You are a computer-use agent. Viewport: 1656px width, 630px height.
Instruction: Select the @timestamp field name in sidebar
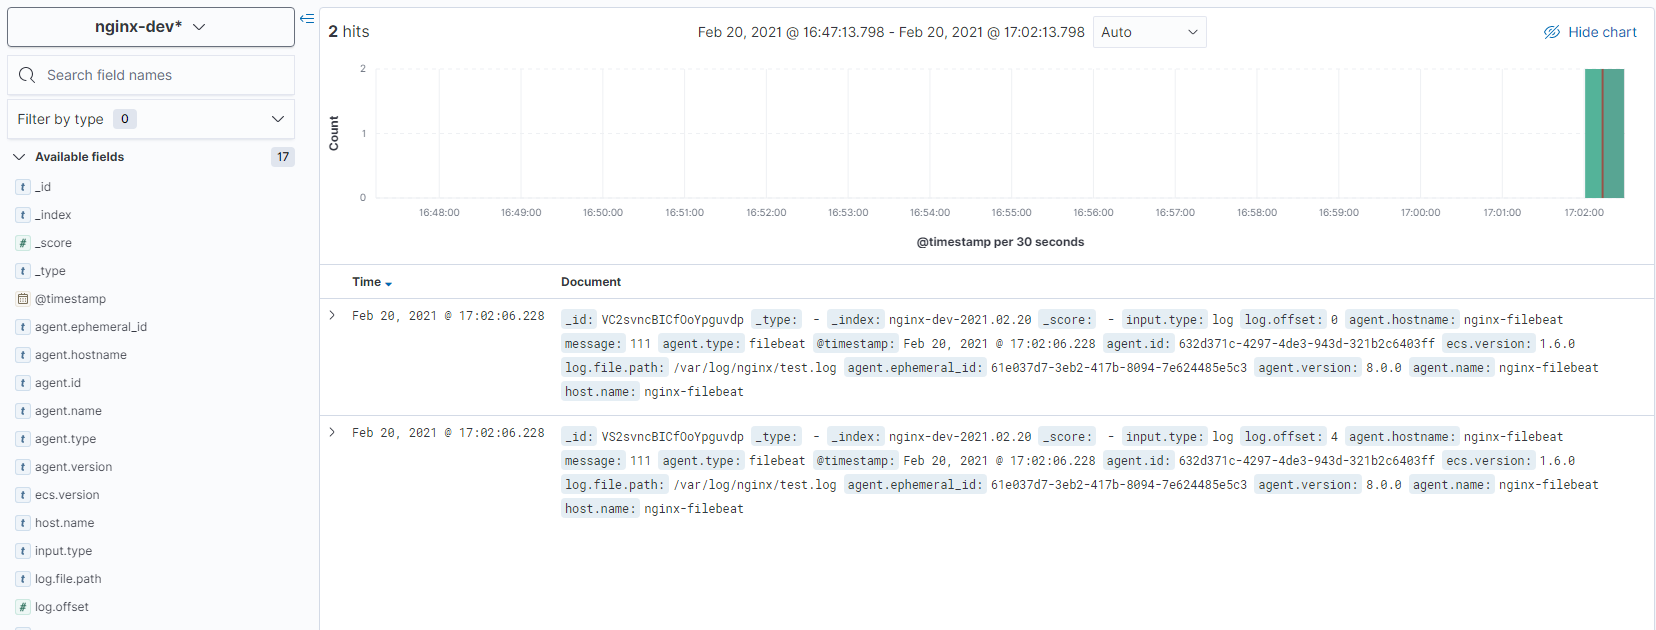pyautogui.click(x=70, y=299)
